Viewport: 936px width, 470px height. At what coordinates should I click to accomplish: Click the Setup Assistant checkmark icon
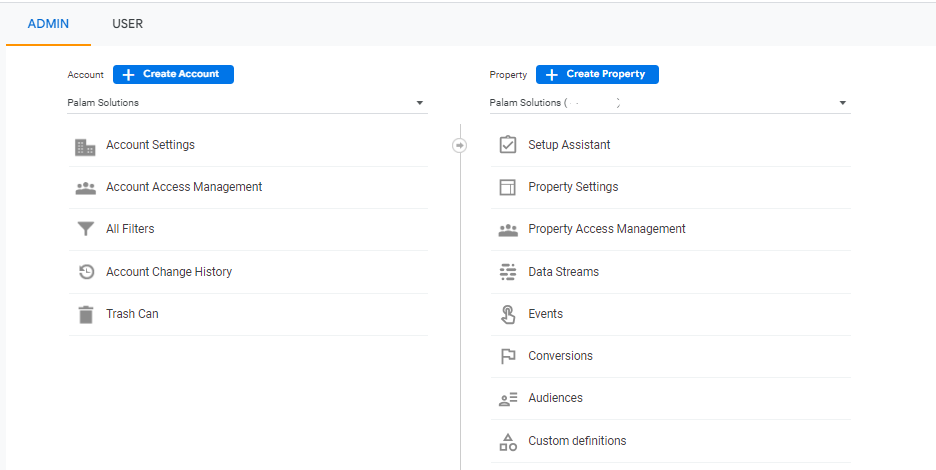click(508, 145)
